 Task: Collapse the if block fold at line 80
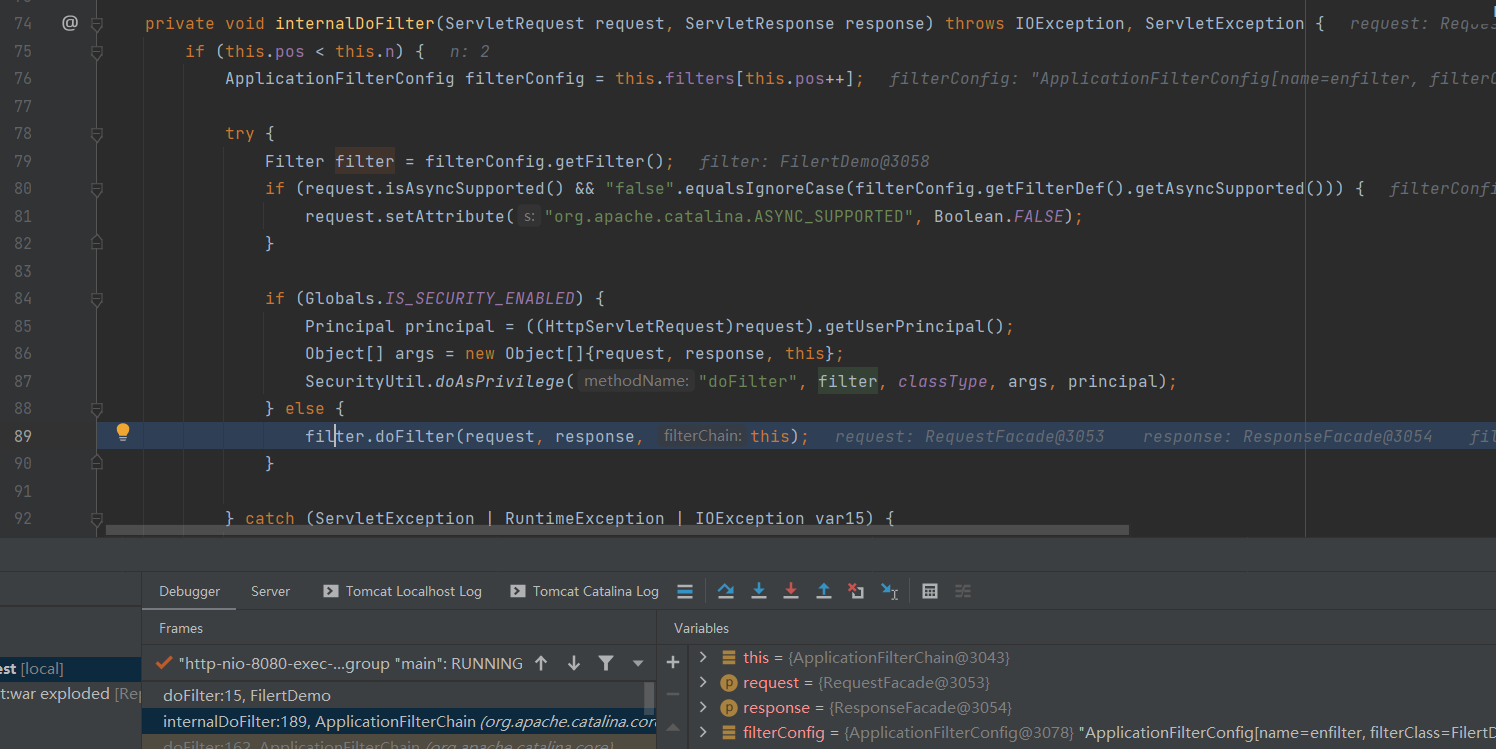97,188
